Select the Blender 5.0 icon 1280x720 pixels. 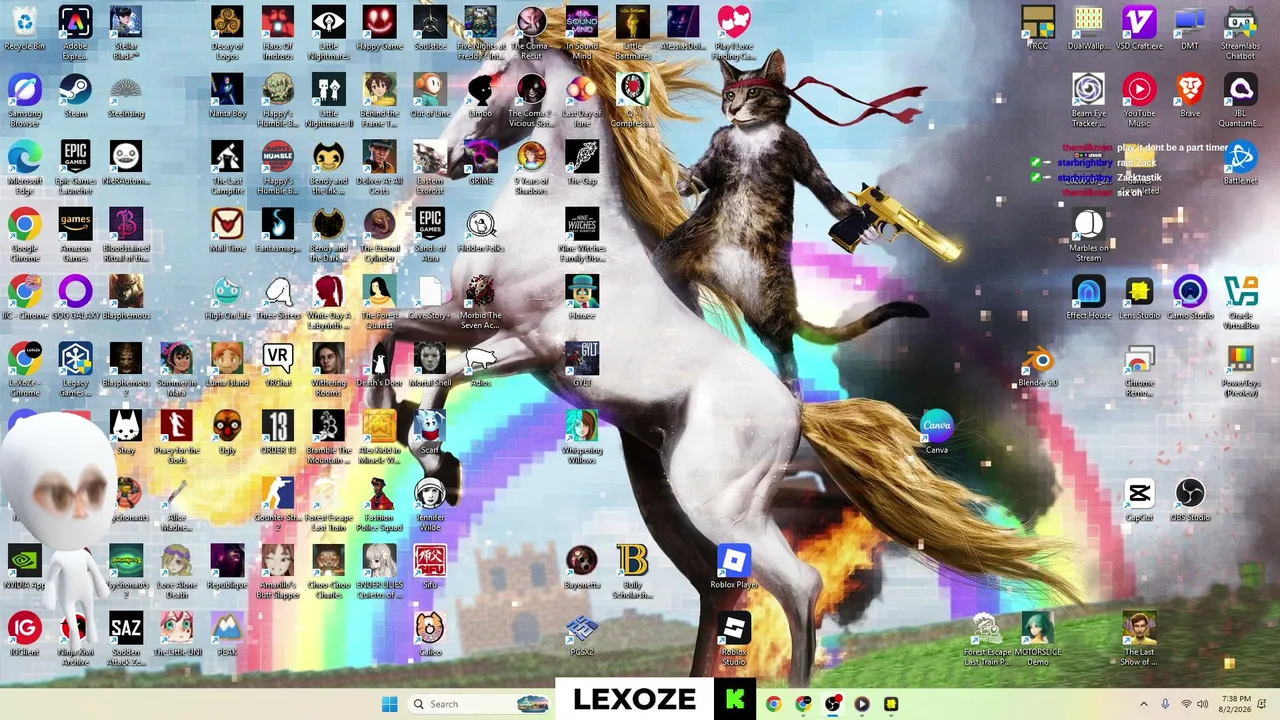1038,366
